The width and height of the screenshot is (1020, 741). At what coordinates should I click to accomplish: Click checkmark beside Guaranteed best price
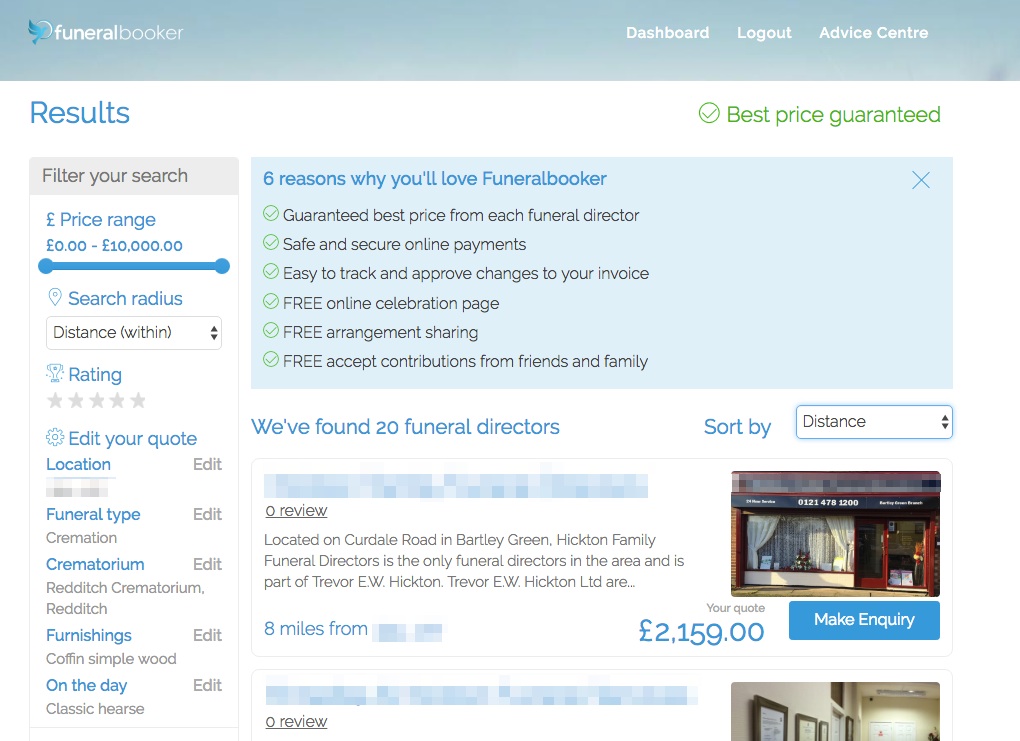click(x=271, y=213)
